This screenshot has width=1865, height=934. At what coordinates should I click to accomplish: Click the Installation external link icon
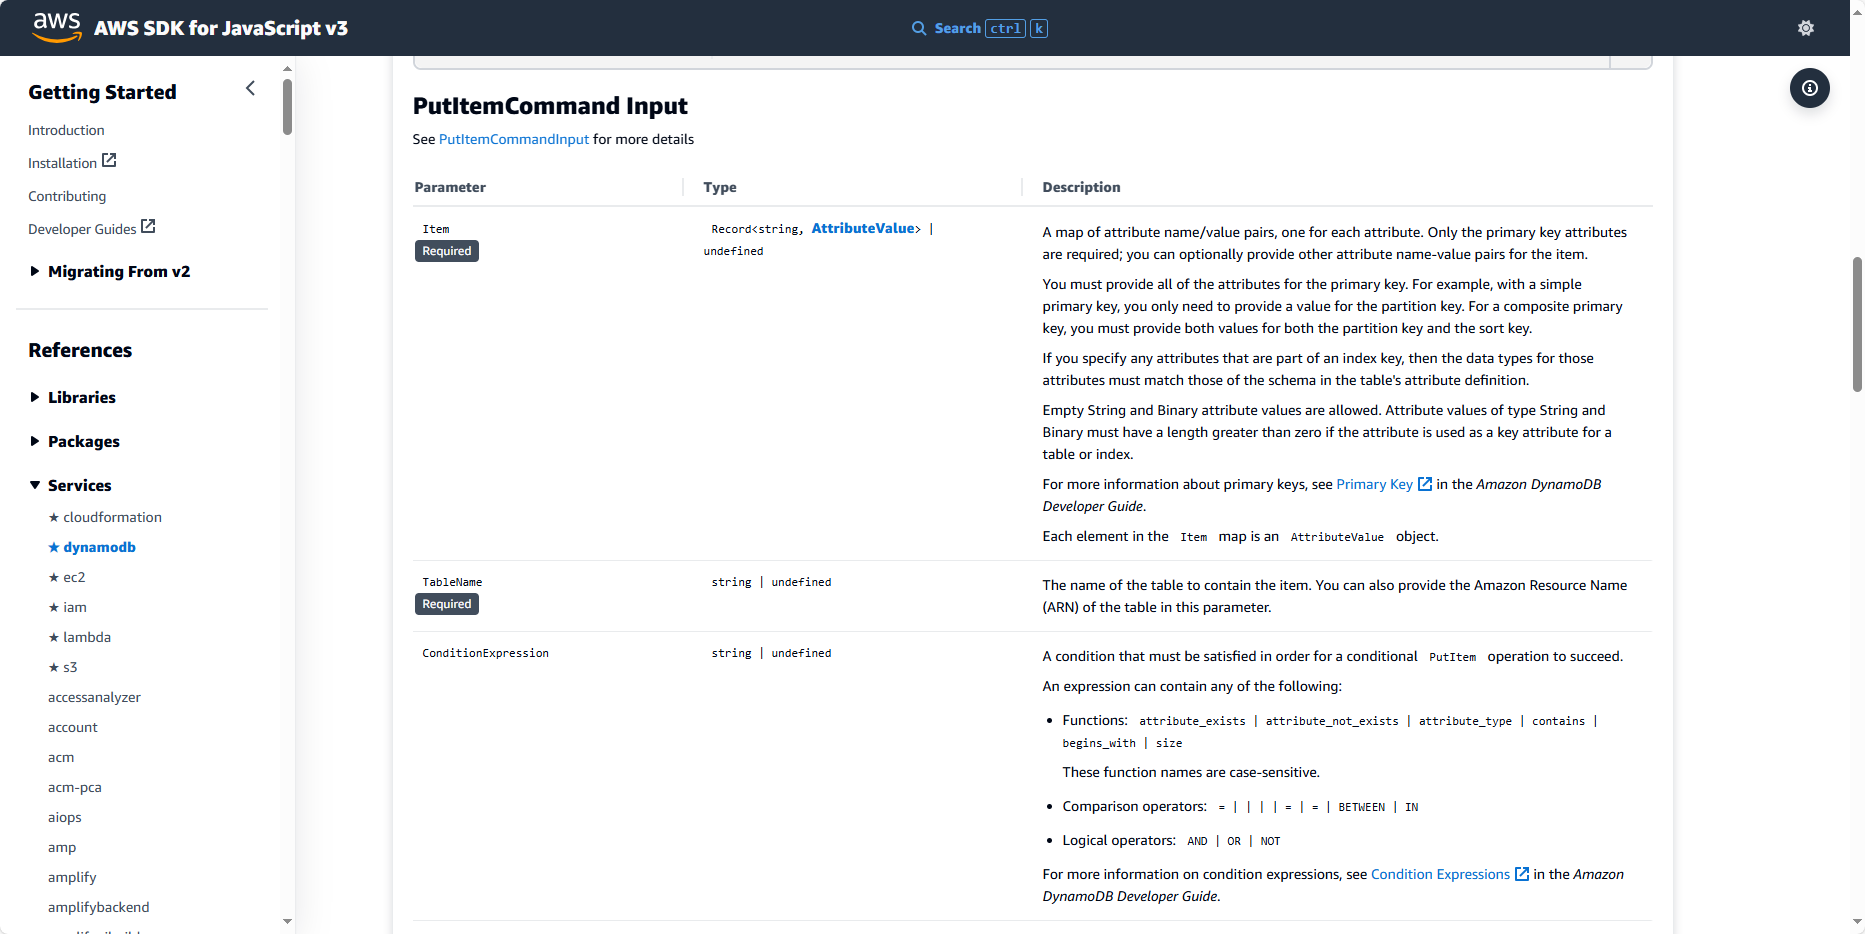click(110, 161)
